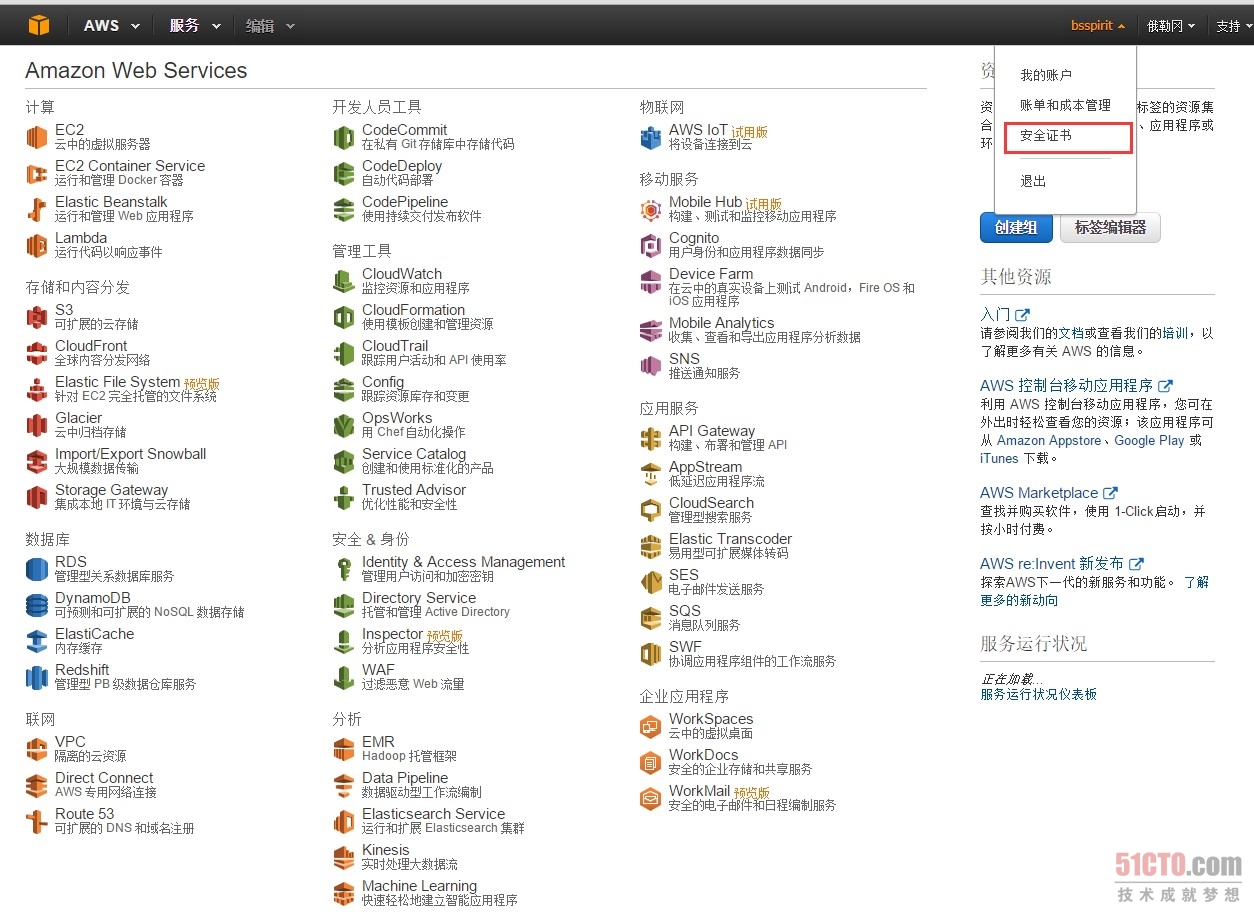Select the RDS database icon
The width and height of the screenshot is (1254, 916).
tap(37, 569)
